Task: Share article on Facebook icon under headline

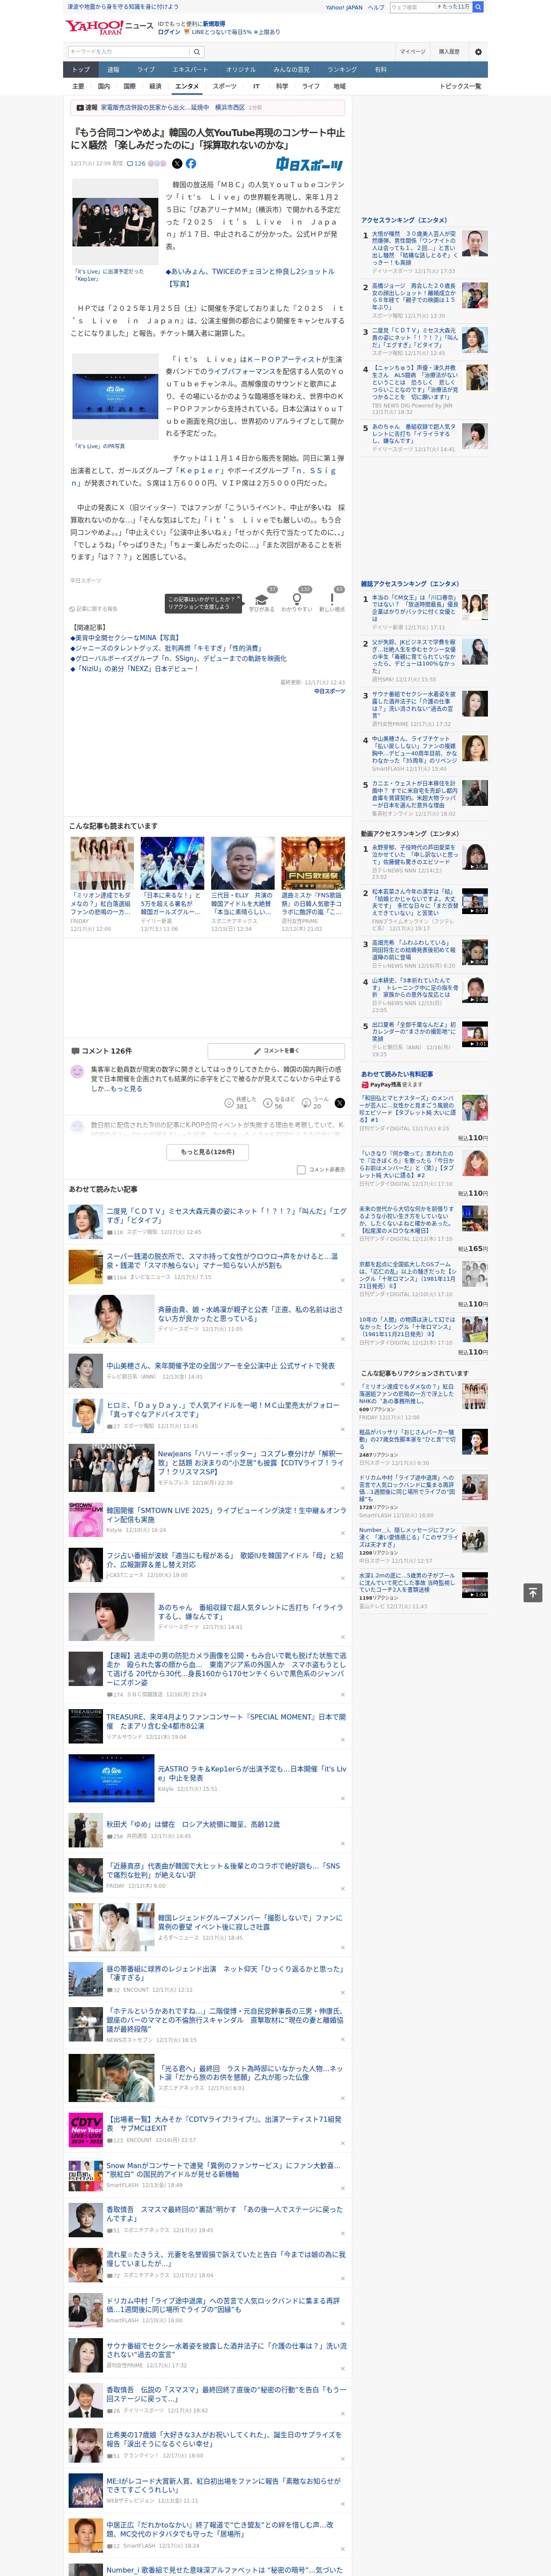Action: pos(191,163)
